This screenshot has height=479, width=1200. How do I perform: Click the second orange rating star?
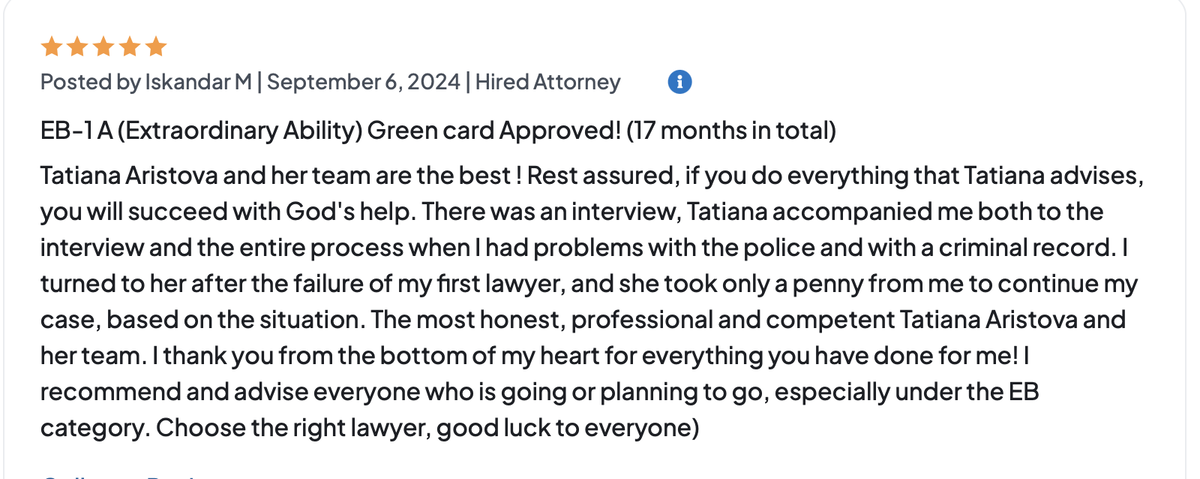coord(76,47)
